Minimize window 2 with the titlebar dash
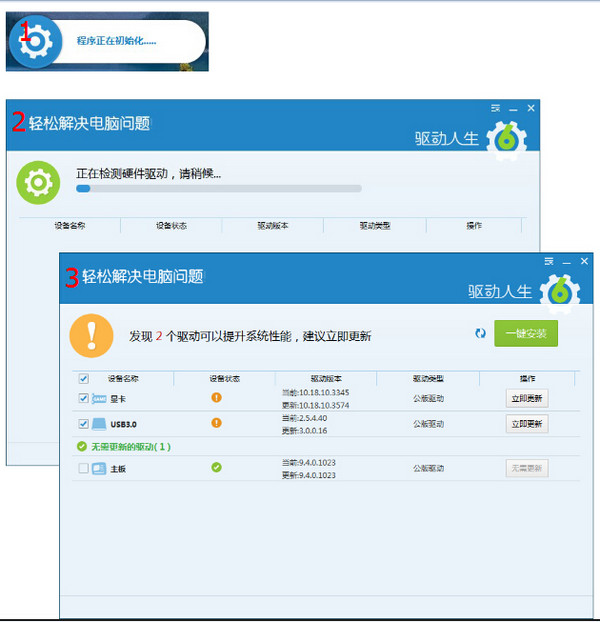Screen dimensions: 600x622 (514, 109)
